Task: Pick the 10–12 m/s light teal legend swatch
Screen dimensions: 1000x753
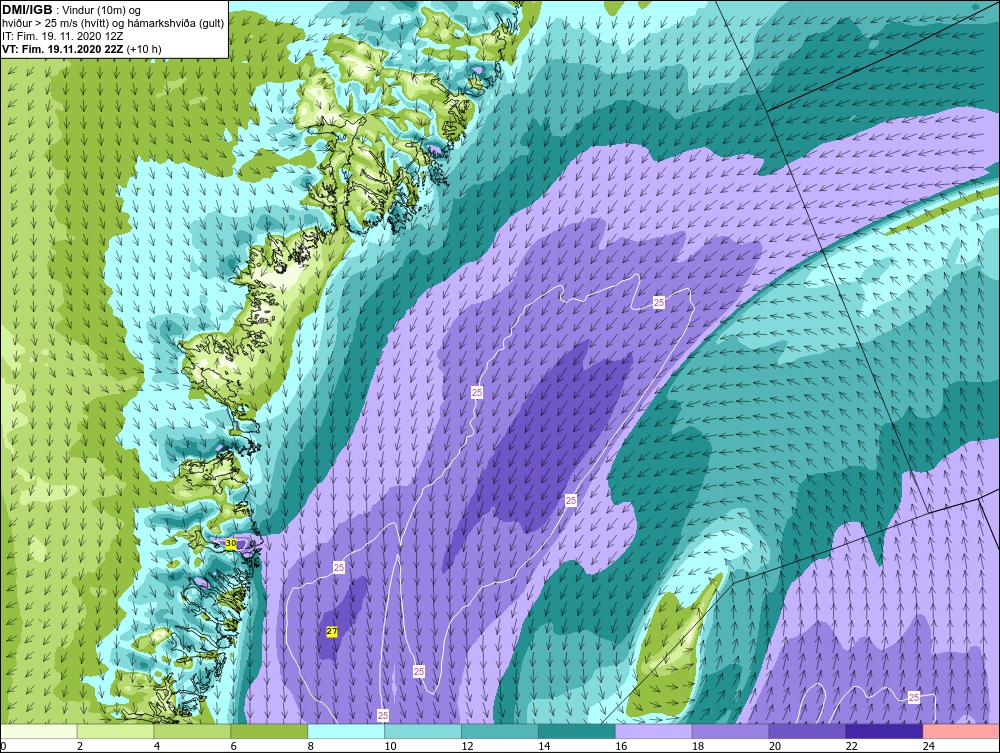Action: [x=423, y=731]
